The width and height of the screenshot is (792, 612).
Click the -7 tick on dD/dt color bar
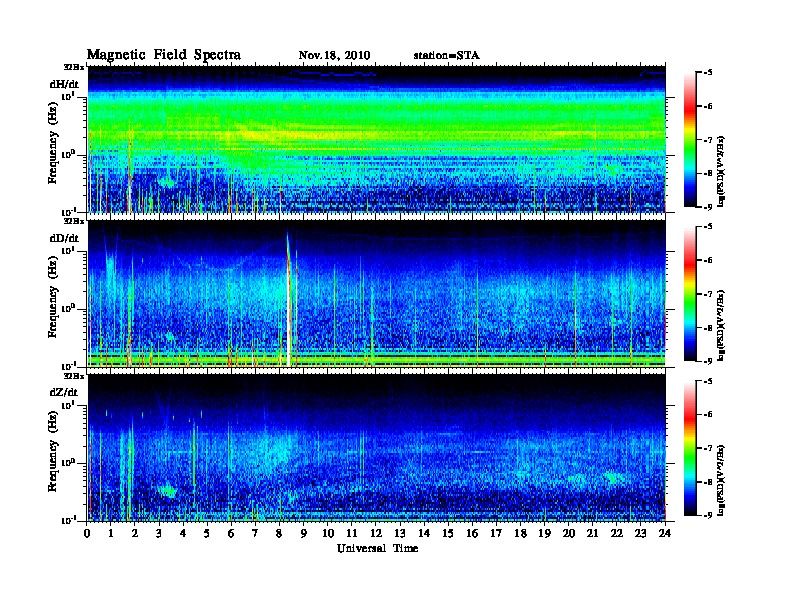pyautogui.click(x=708, y=294)
